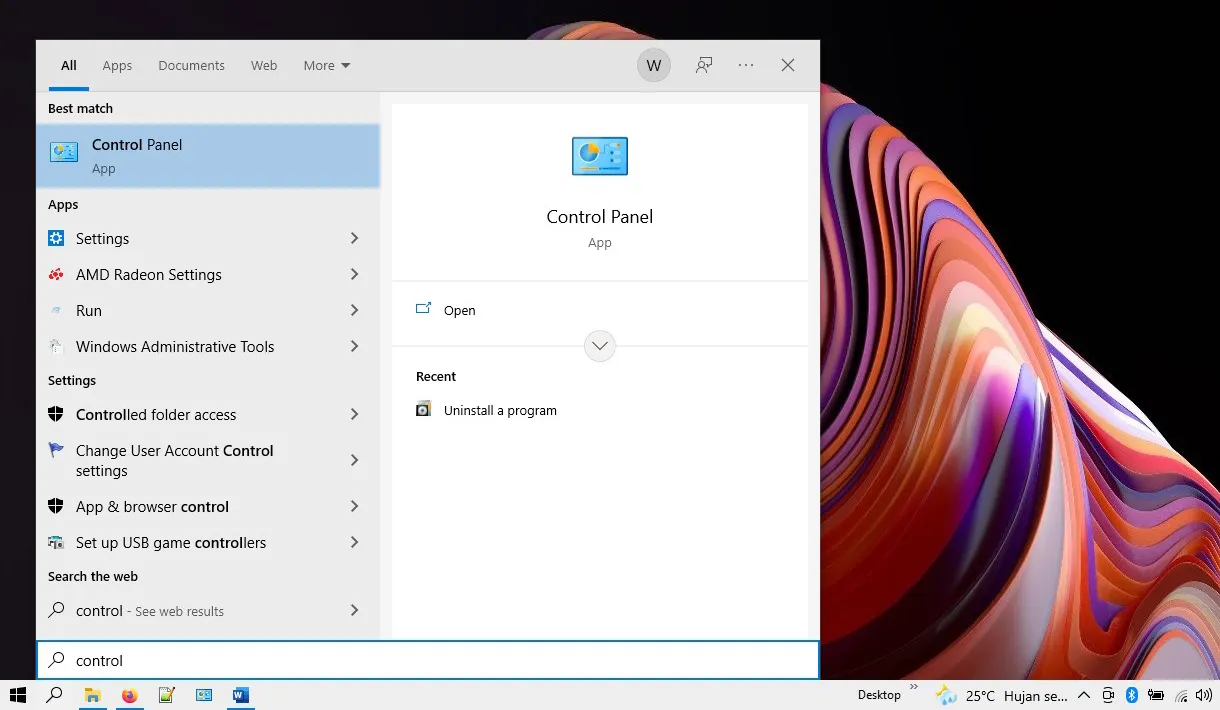
Task: Switch to the Web tab
Action: pyautogui.click(x=264, y=65)
